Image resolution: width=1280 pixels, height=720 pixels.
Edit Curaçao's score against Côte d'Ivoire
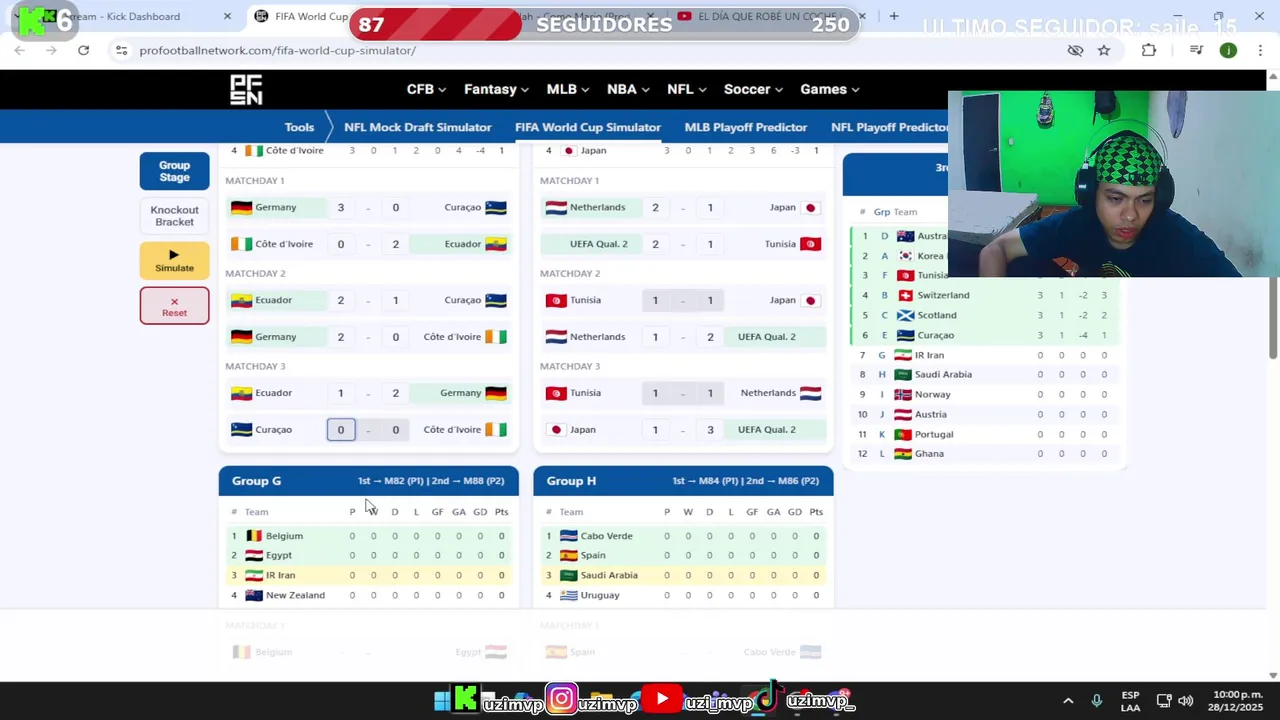click(340, 430)
